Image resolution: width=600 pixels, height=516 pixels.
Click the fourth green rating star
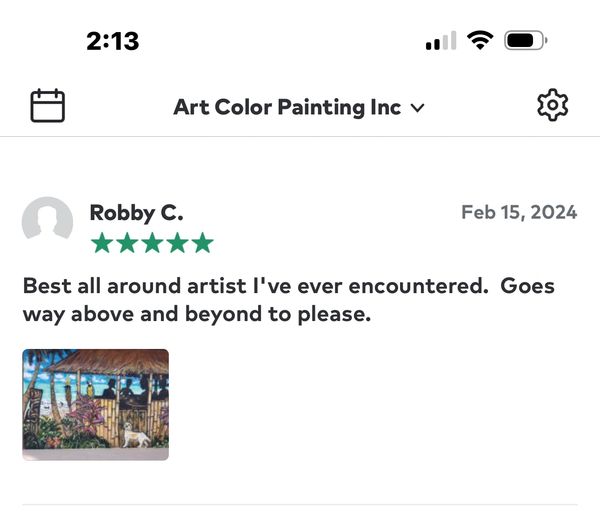click(178, 243)
